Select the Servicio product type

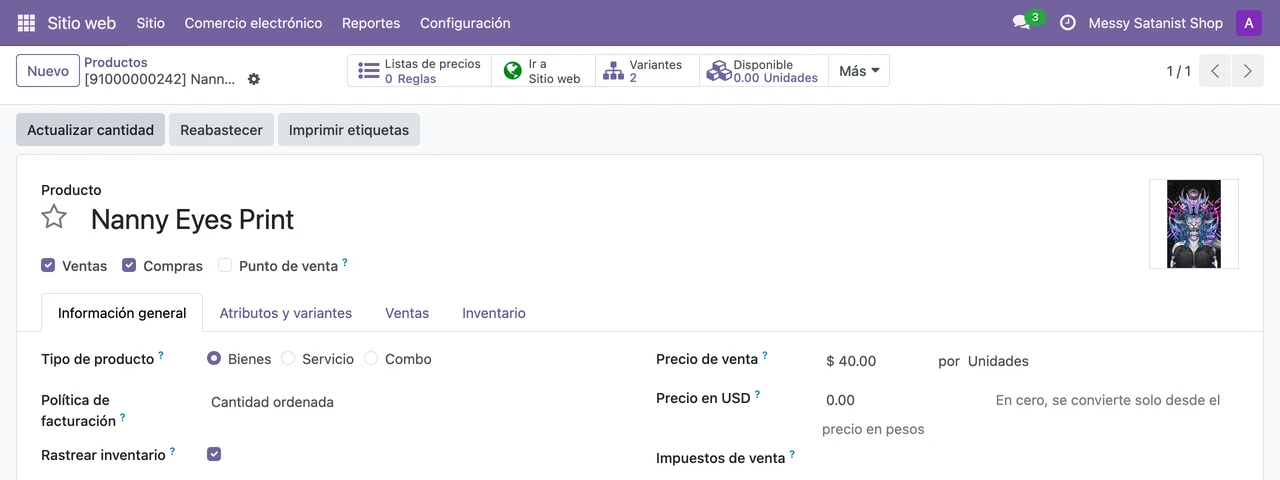pyautogui.click(x=288, y=358)
